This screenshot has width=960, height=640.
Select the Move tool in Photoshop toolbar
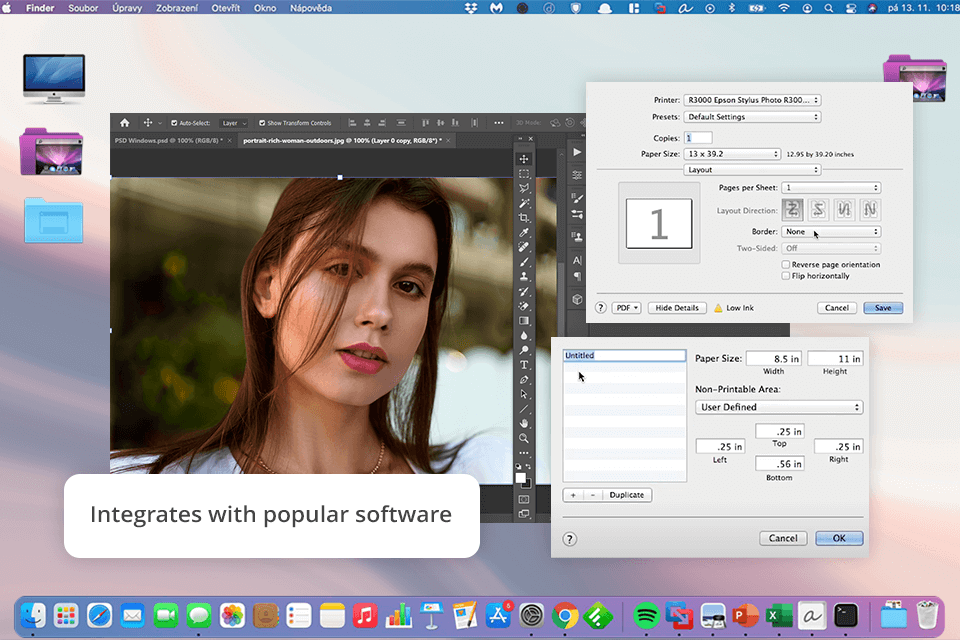(x=524, y=159)
